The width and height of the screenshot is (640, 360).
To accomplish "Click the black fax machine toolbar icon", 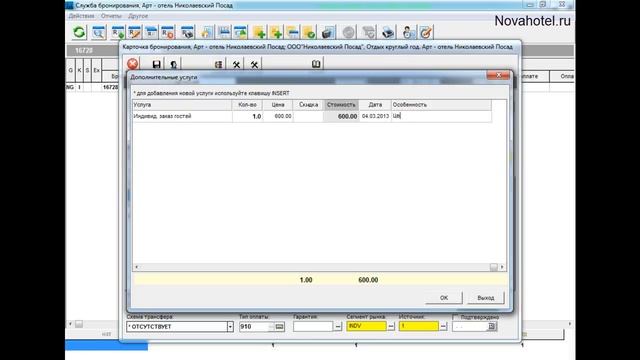I will click(328, 33).
